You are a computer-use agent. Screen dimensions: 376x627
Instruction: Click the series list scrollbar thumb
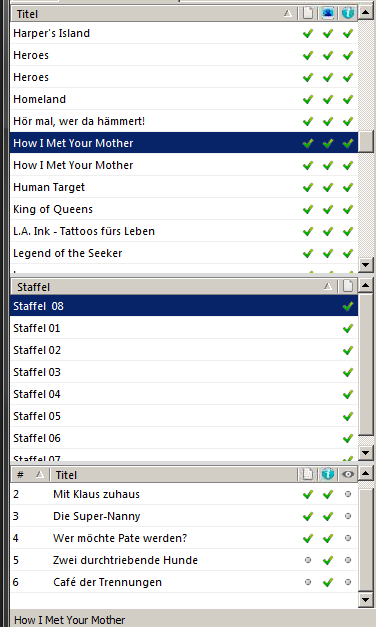click(x=366, y=141)
